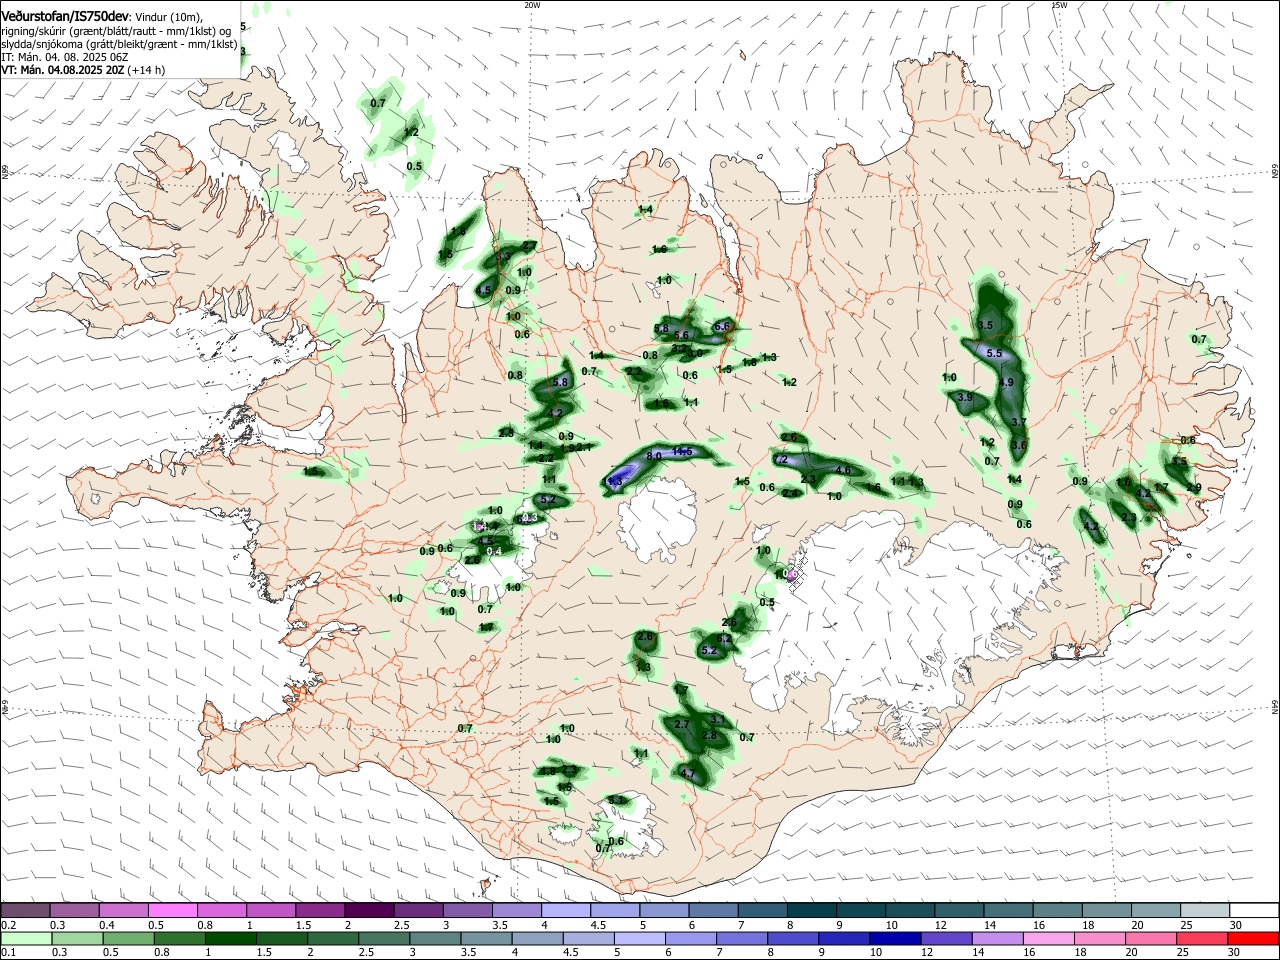Select upper legend swatch between 0.5 and 0.8
Viewport: 1280px width, 960px height.
pyautogui.click(x=172, y=911)
